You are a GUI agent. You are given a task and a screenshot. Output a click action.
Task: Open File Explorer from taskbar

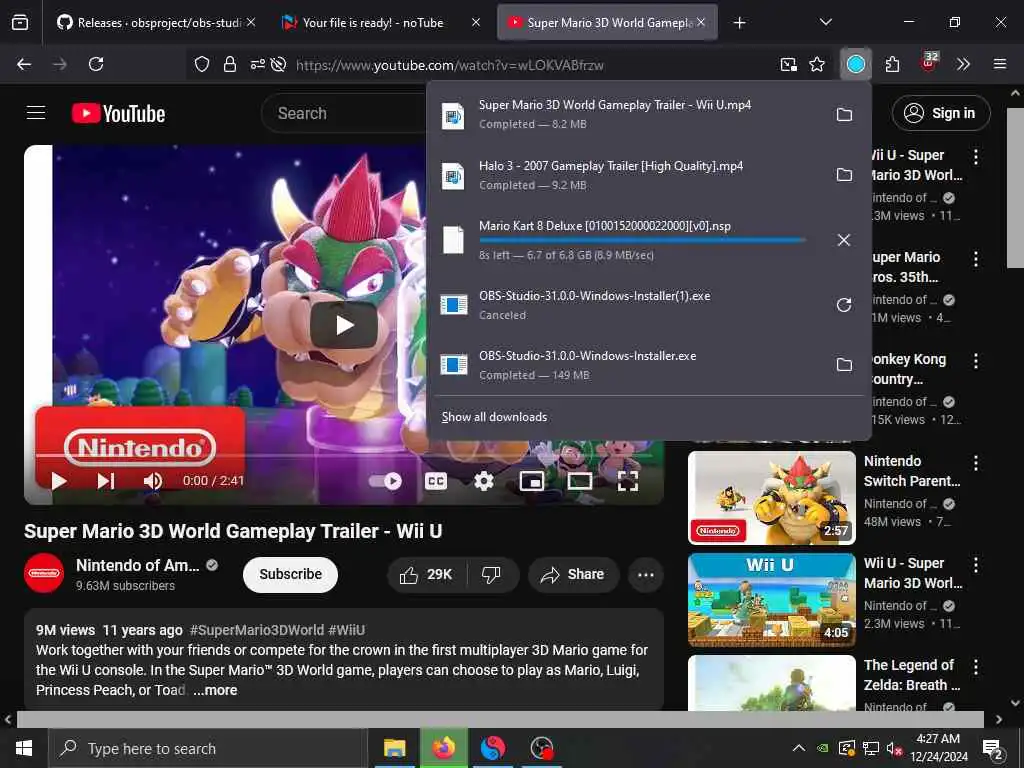point(394,748)
